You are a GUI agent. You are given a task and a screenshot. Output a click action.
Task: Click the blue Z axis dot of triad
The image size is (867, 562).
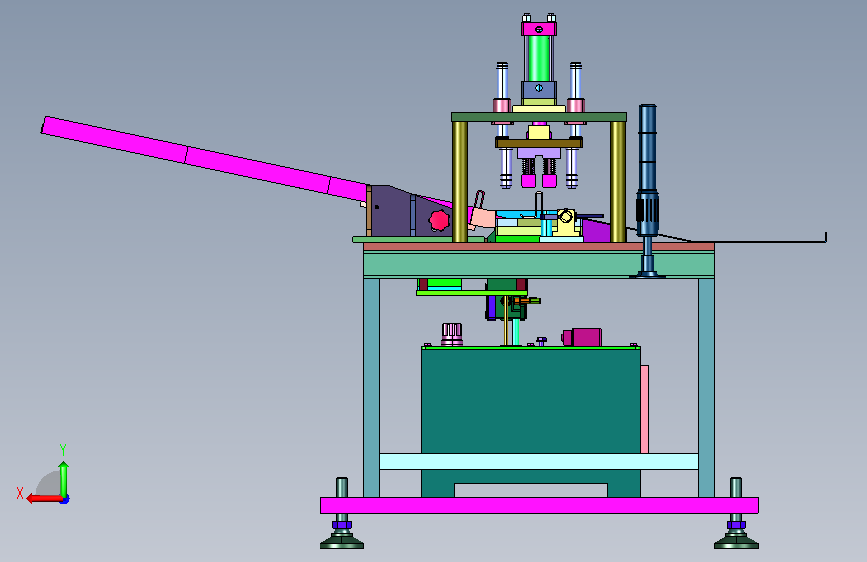[65, 500]
